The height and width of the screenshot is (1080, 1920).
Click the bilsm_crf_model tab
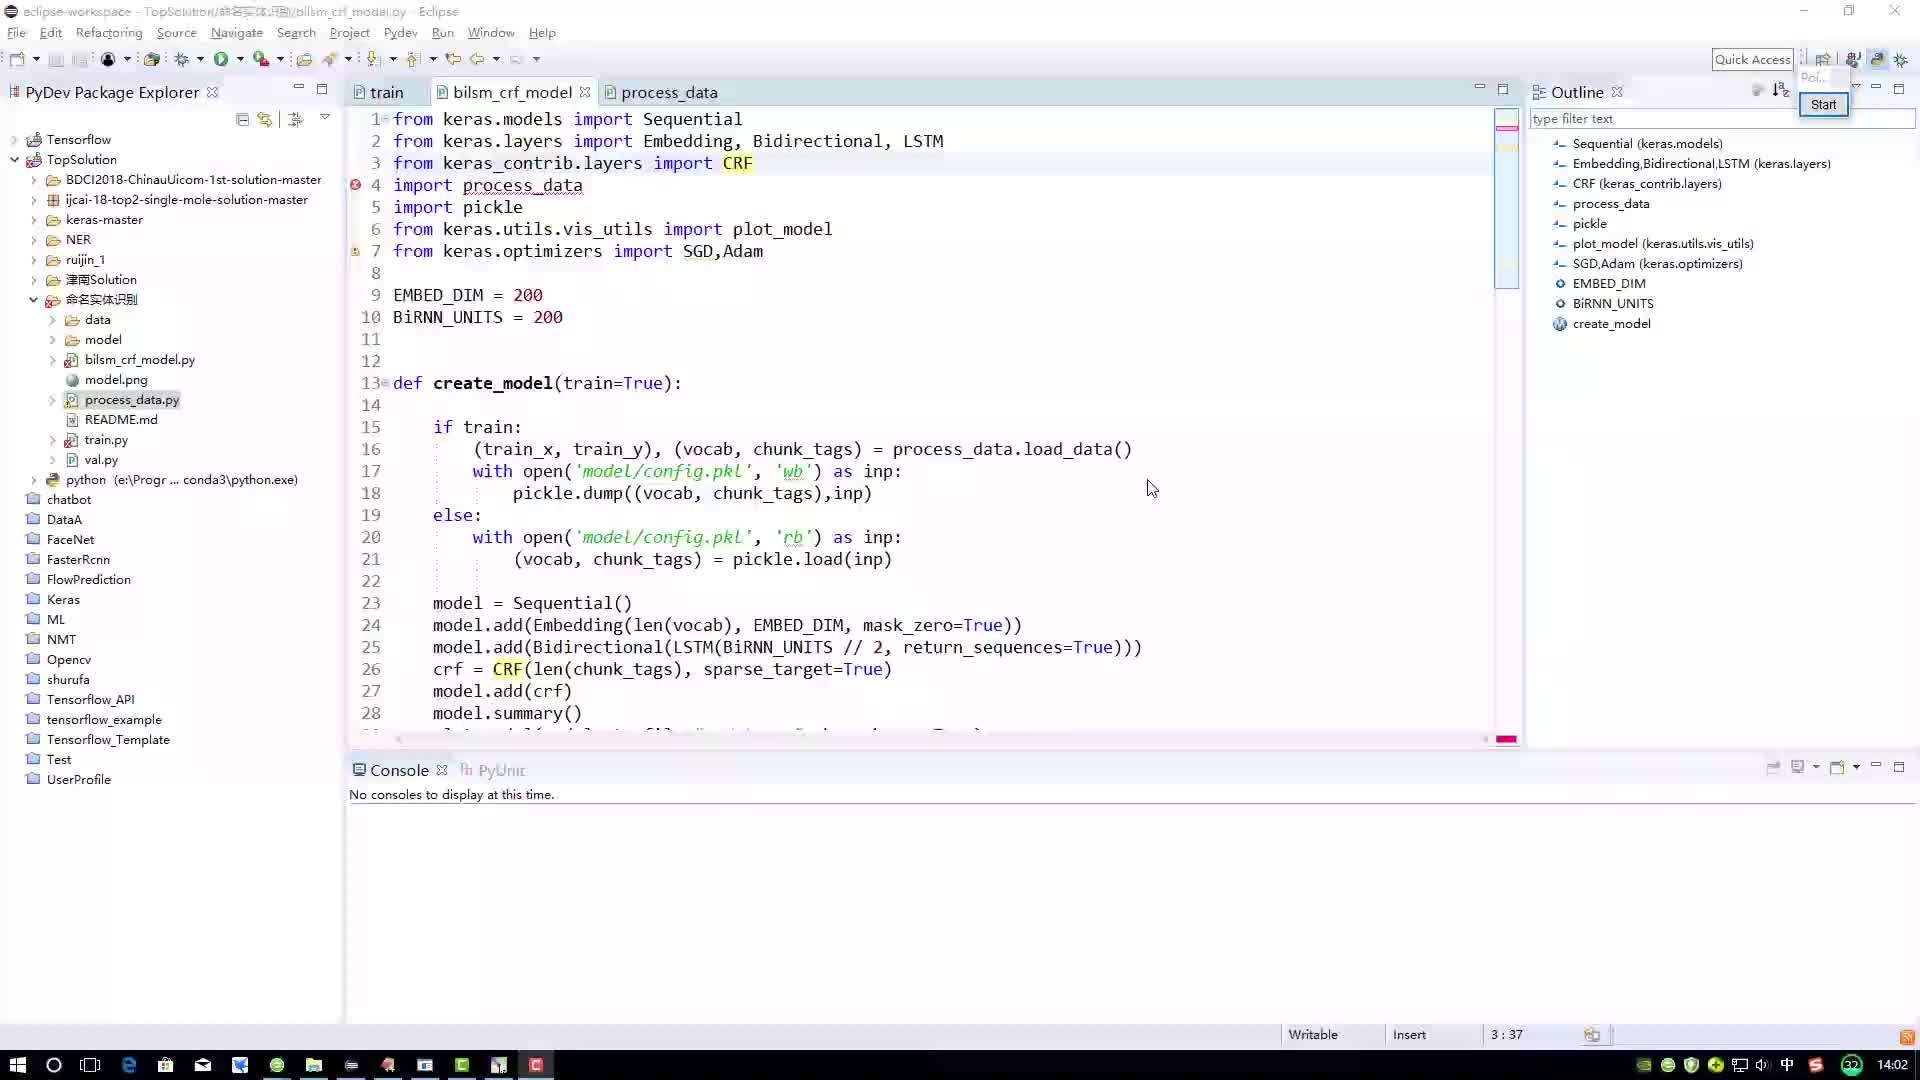(x=510, y=91)
